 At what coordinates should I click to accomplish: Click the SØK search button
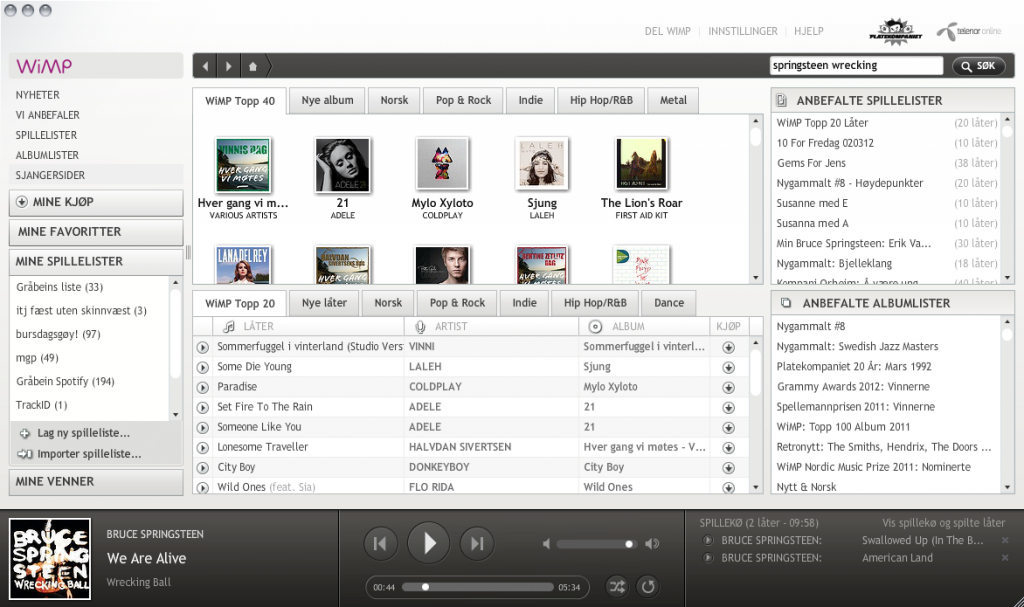[x=978, y=66]
